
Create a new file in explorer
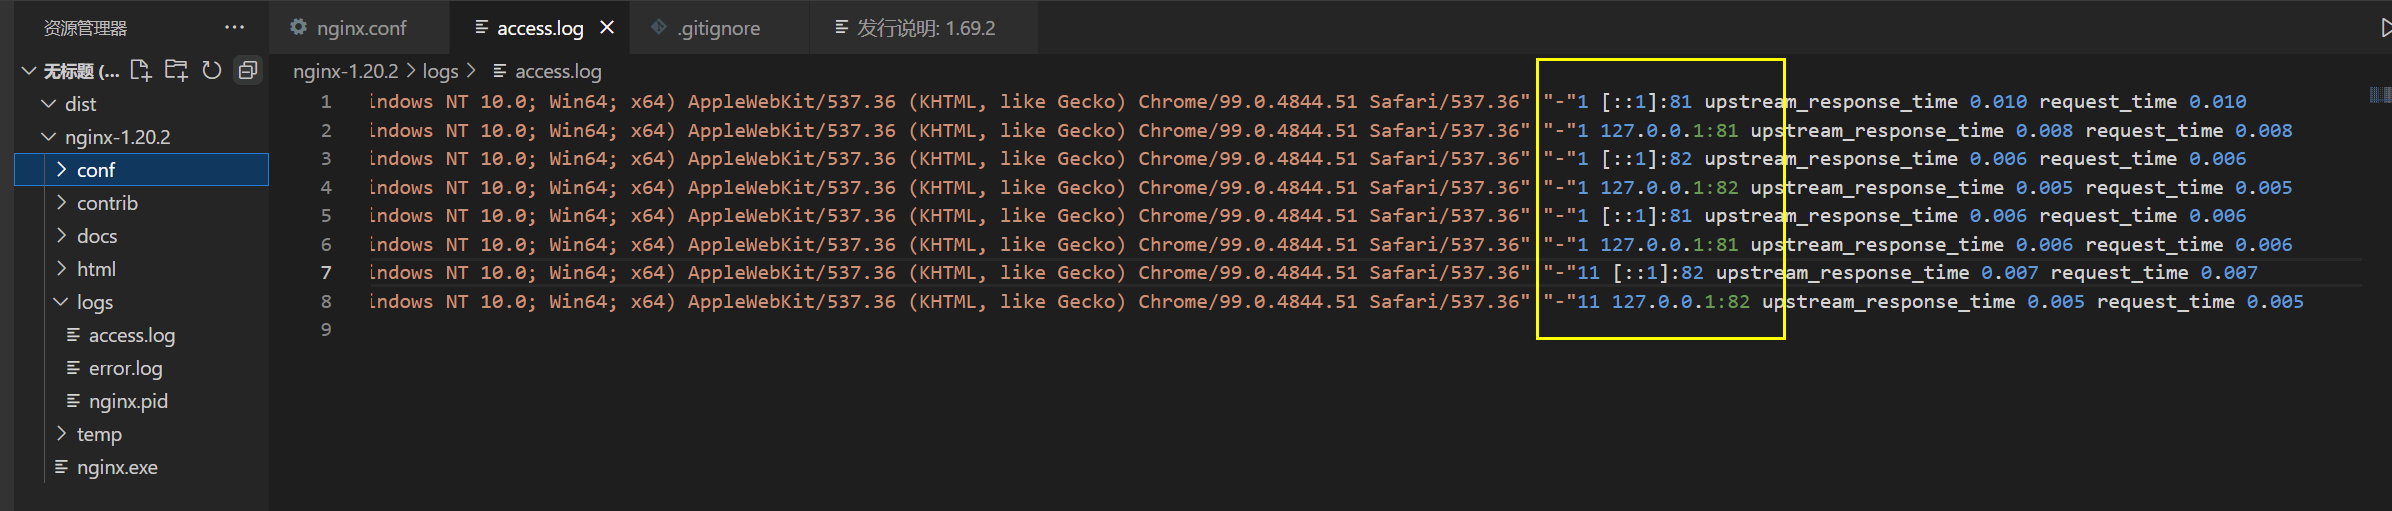pyautogui.click(x=141, y=70)
